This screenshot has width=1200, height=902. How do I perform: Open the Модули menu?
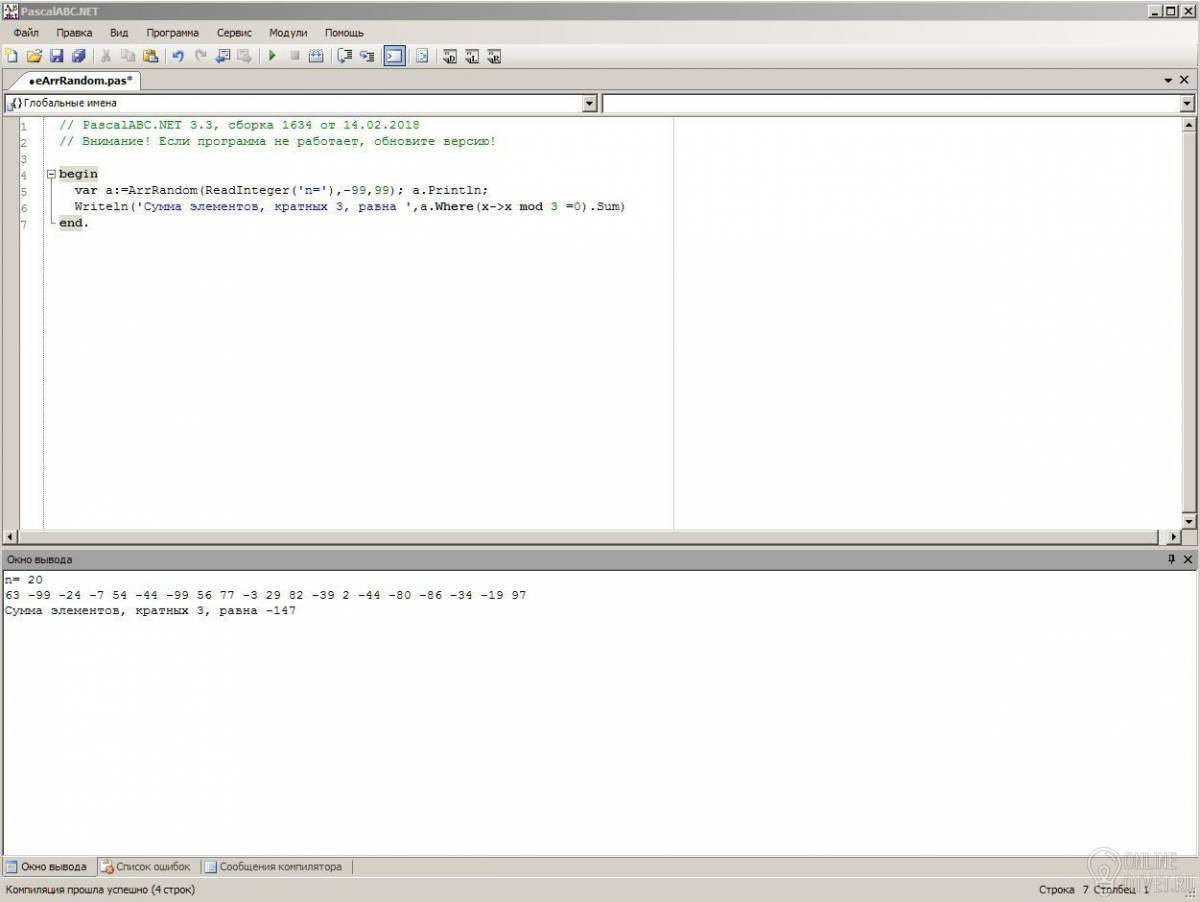(288, 33)
